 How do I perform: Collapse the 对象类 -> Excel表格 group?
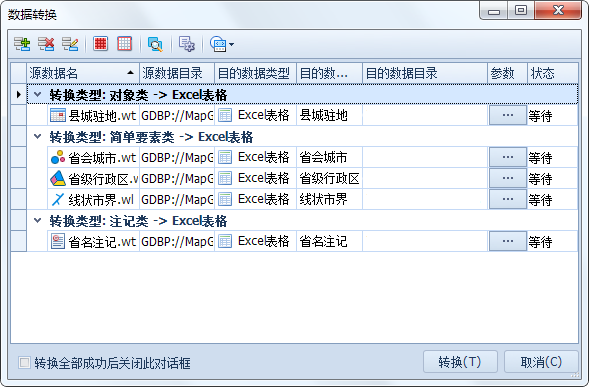tap(38, 95)
